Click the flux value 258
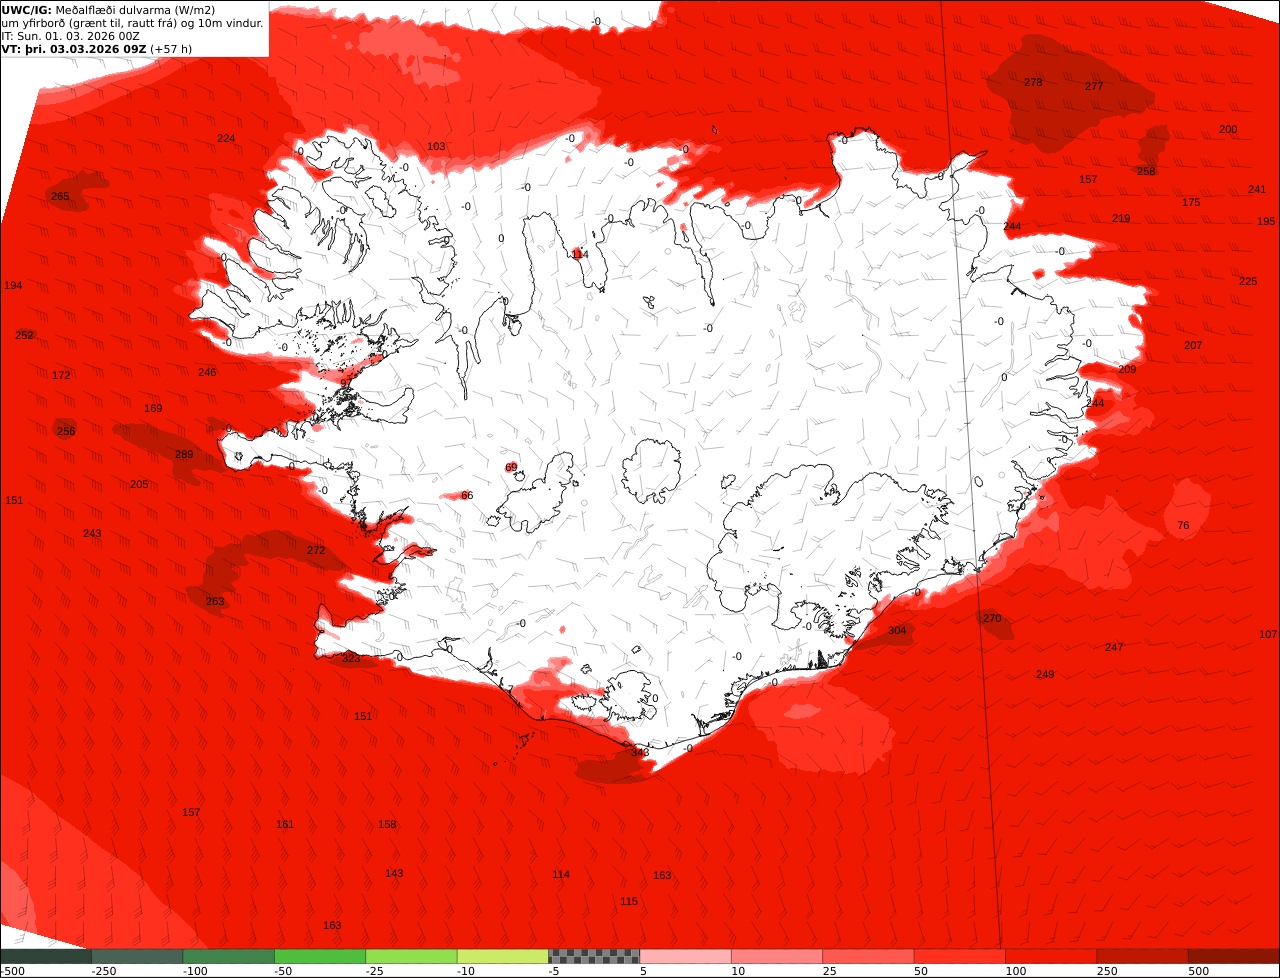This screenshot has width=1280, height=978. 1146,171
